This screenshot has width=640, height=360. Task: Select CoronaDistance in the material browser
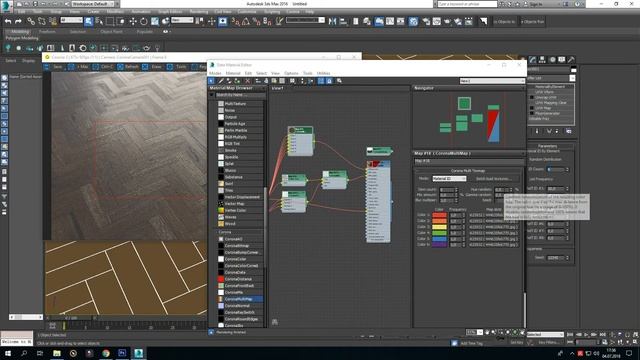click(240, 279)
